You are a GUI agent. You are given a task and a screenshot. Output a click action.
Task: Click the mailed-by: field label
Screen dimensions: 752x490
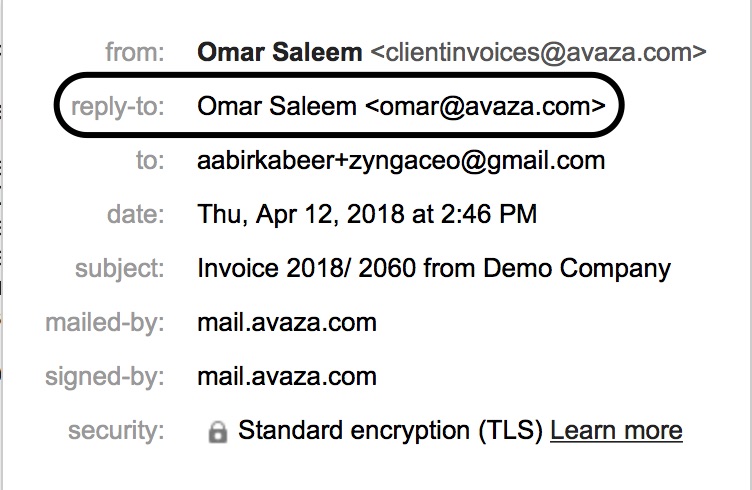click(105, 323)
